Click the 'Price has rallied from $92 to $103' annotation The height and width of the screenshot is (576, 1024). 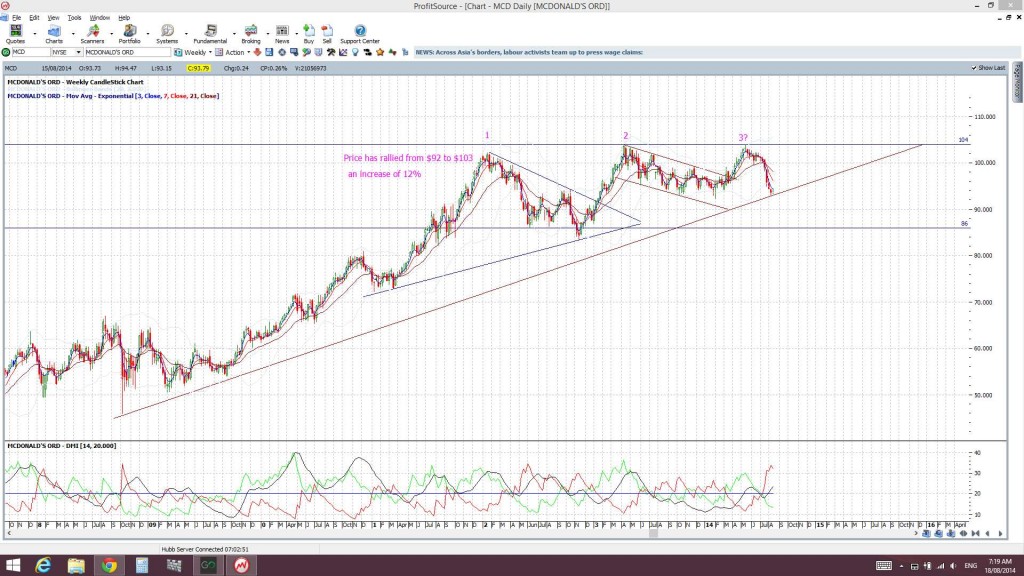point(408,158)
